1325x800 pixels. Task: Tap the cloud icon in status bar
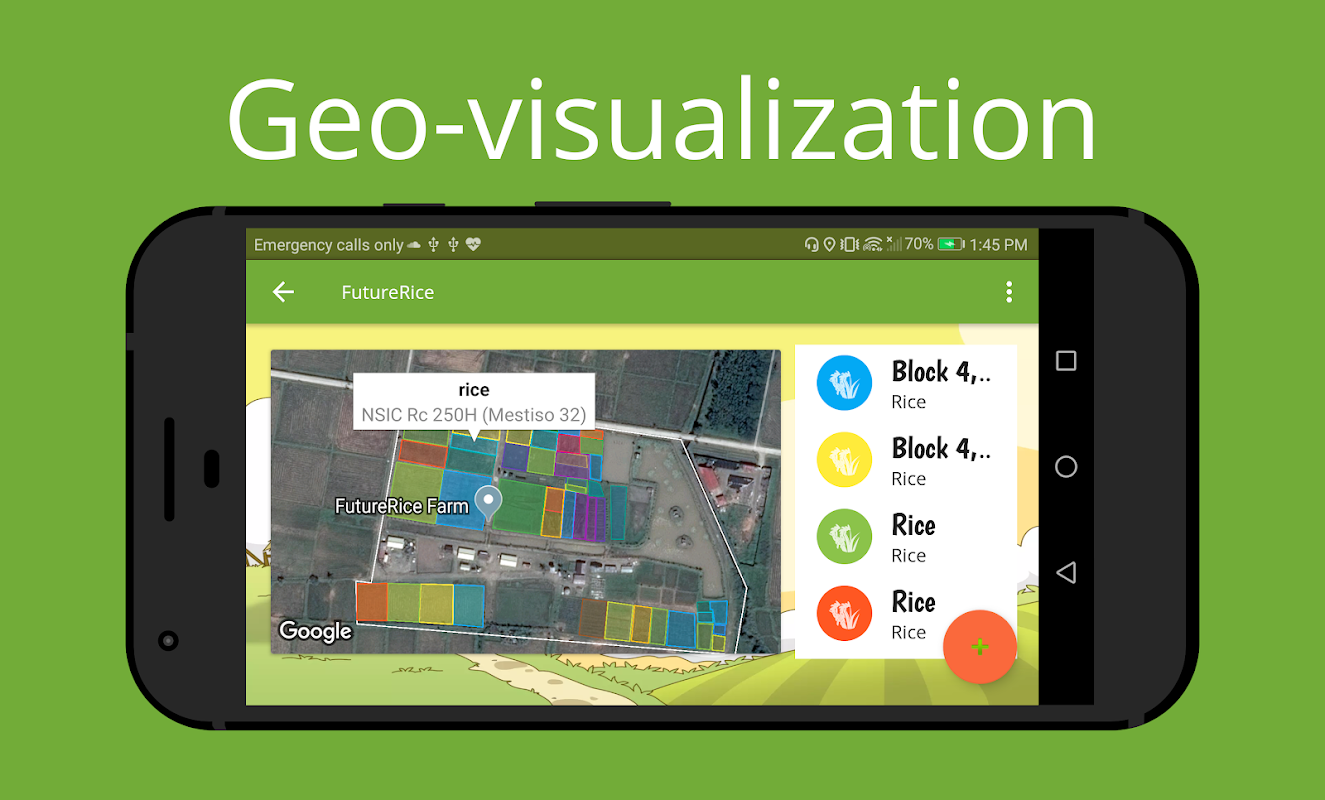pyautogui.click(x=414, y=245)
